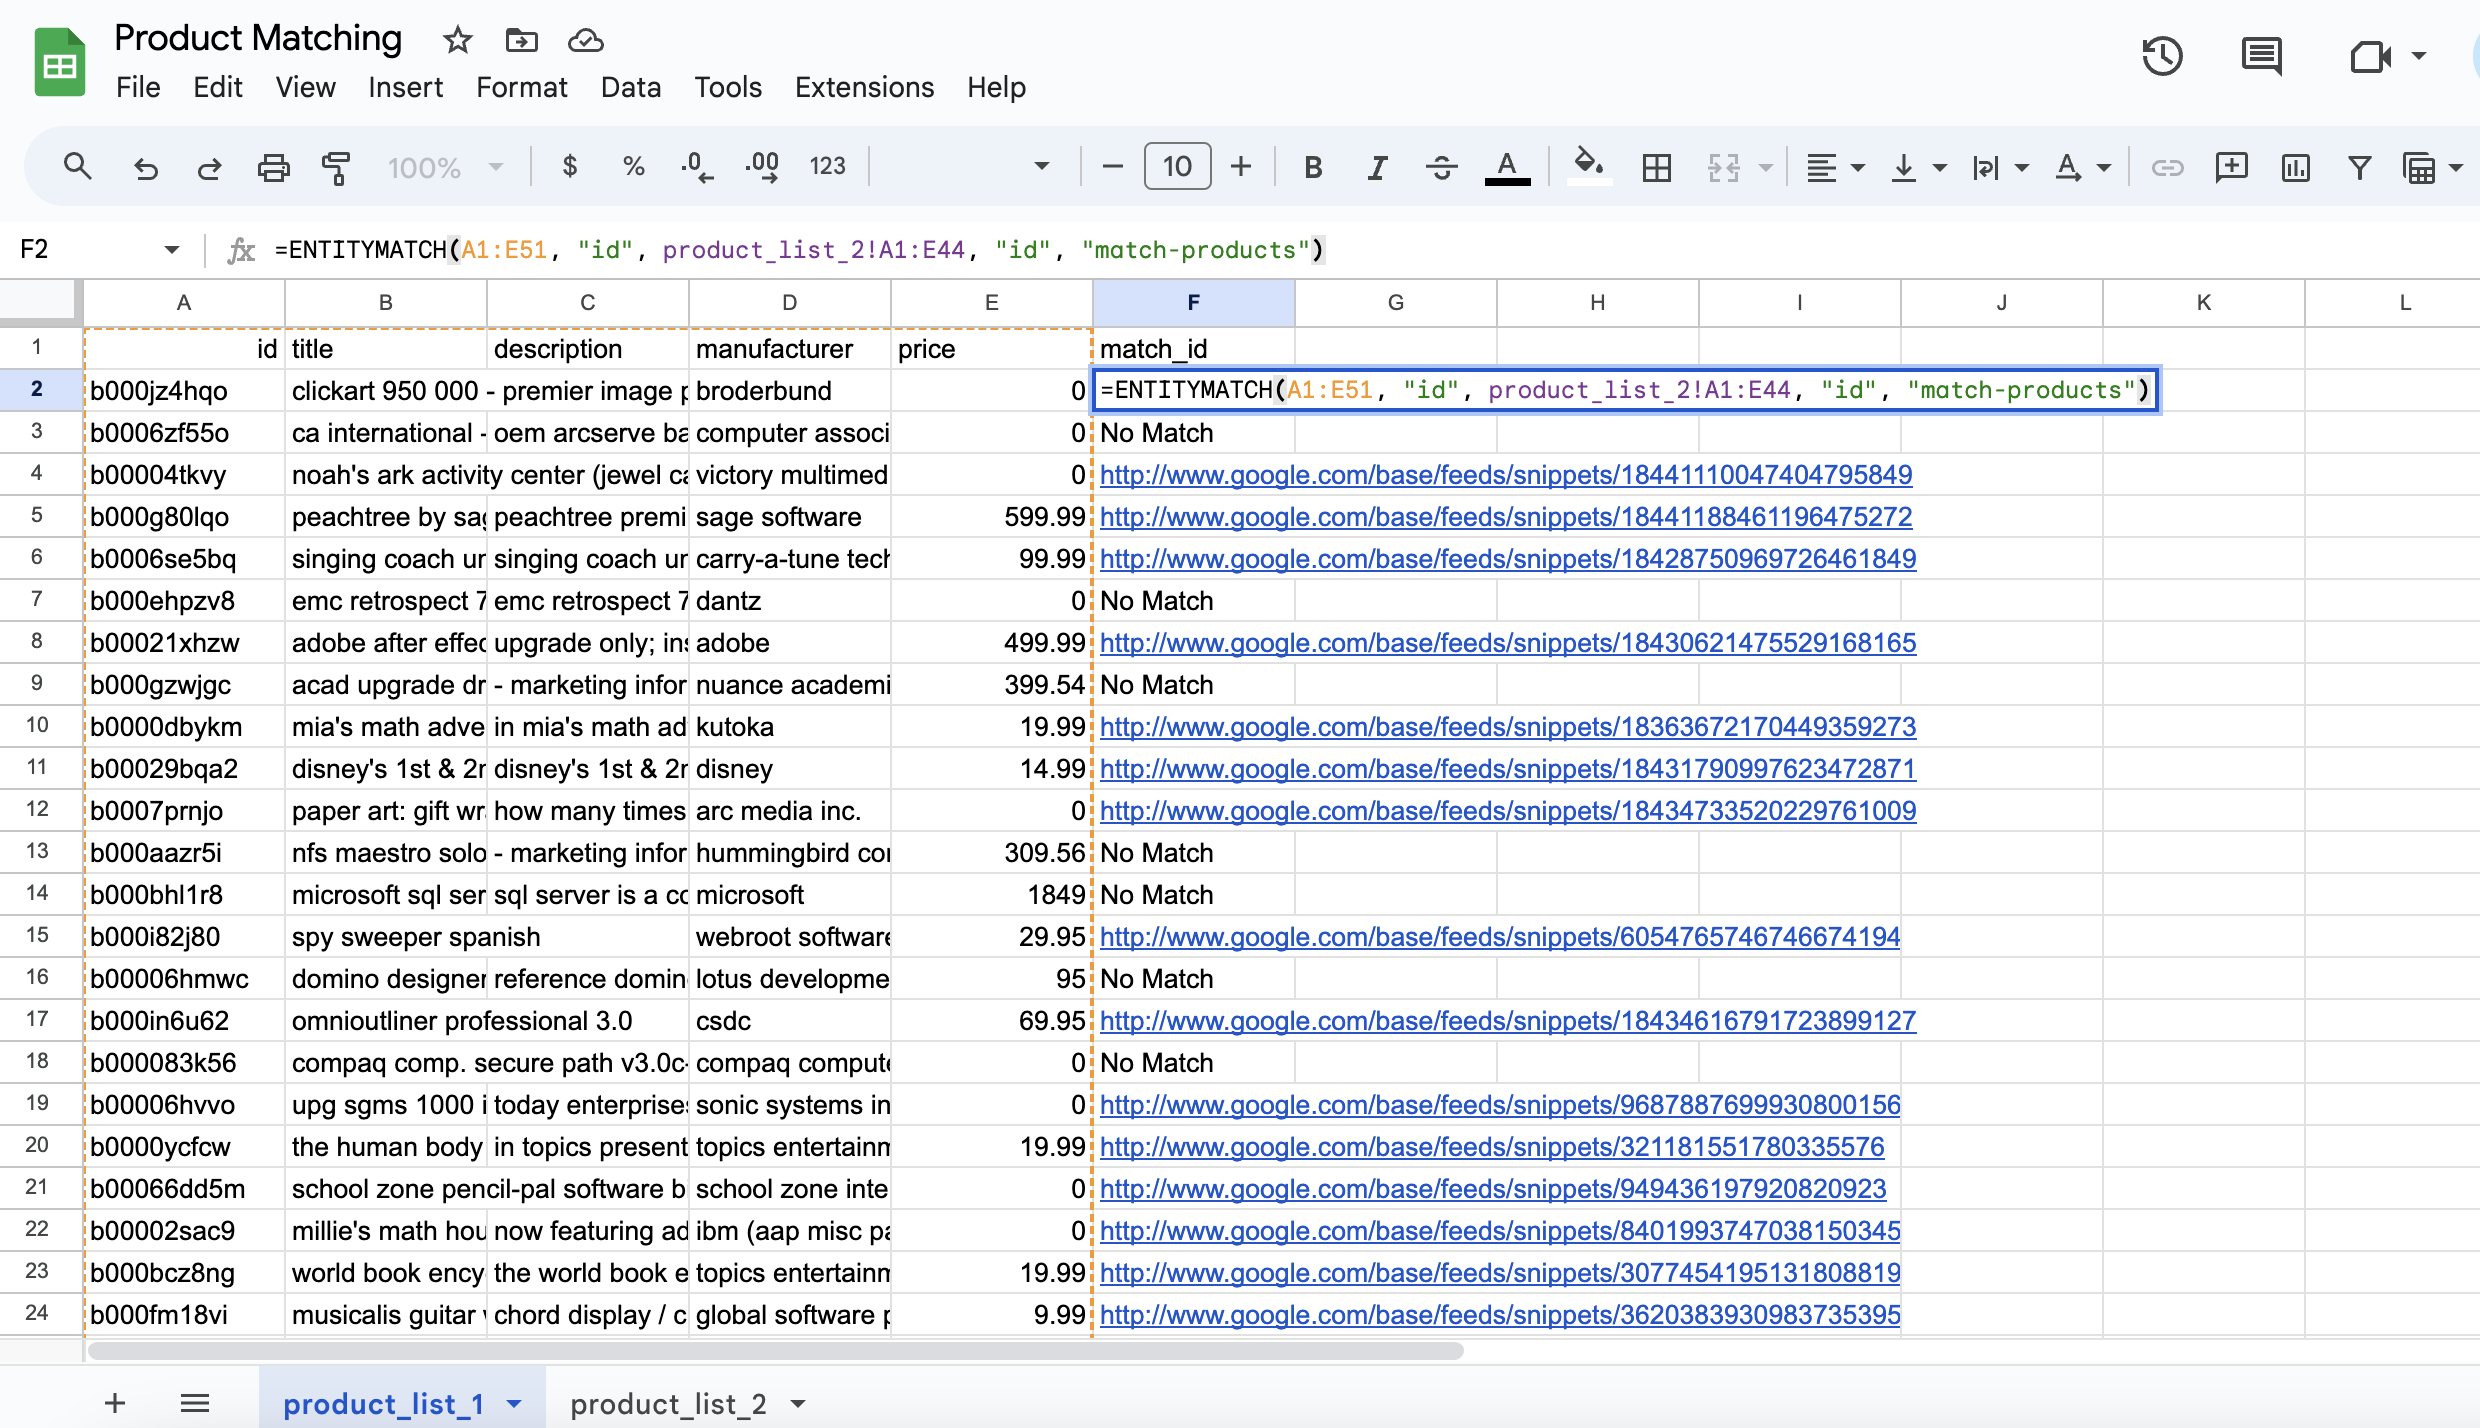Screen dimensions: 2480x1428
Task: Open version history clock icon
Action: tap(2162, 56)
